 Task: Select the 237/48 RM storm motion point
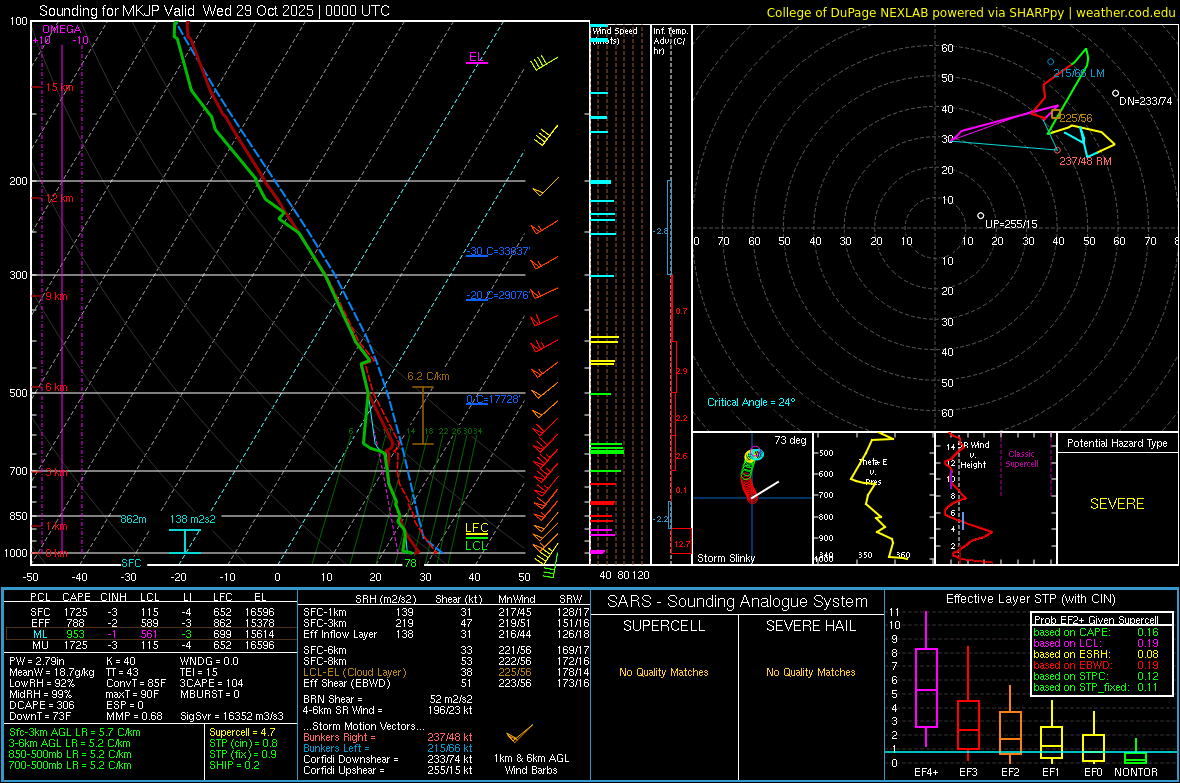(x=1057, y=151)
